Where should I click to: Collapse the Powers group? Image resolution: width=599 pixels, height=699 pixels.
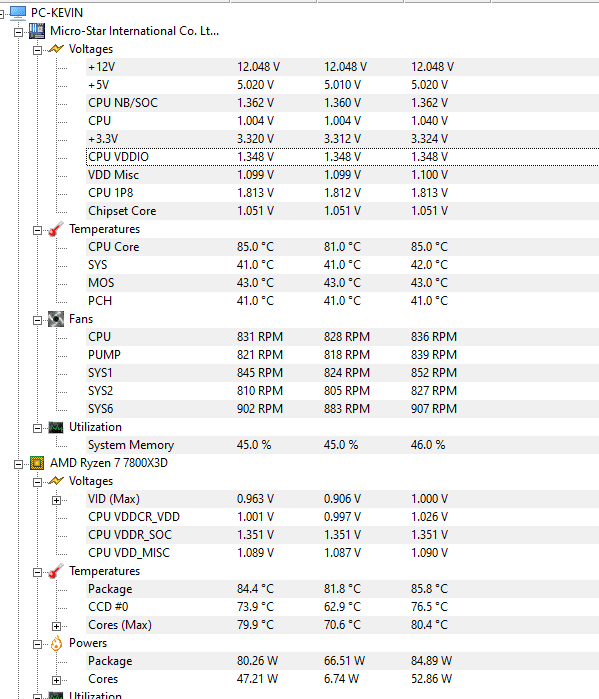click(37, 645)
